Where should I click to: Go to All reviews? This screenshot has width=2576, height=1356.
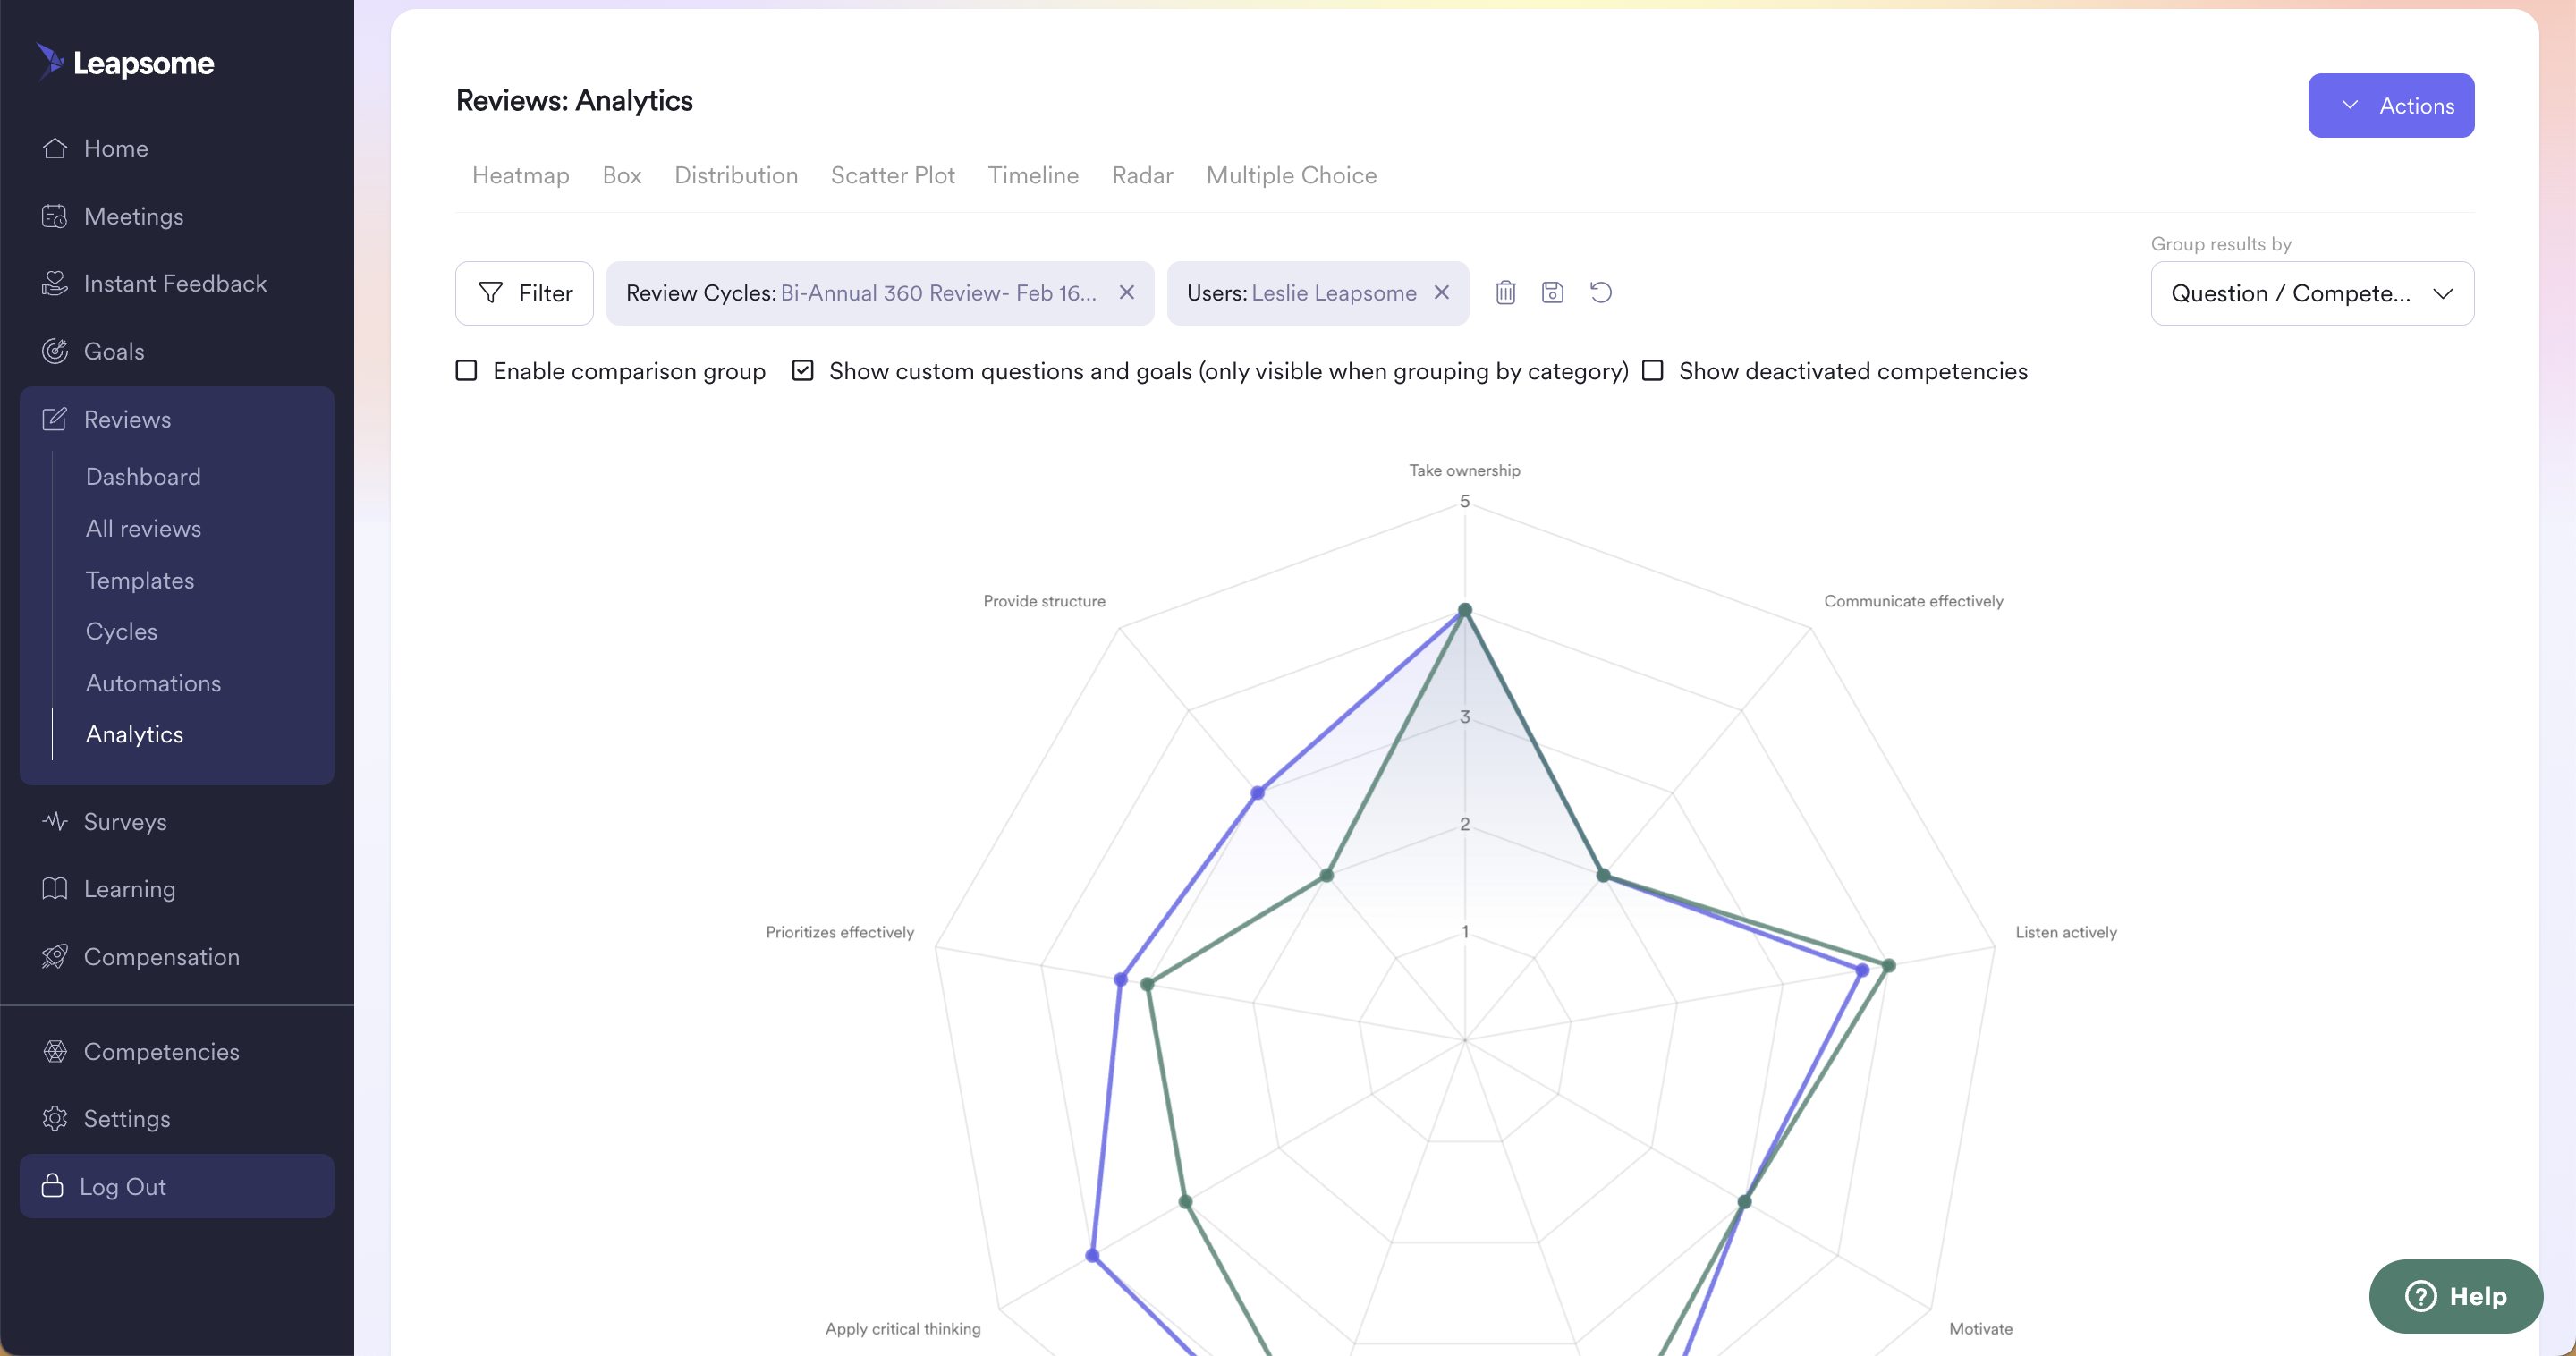pos(143,528)
